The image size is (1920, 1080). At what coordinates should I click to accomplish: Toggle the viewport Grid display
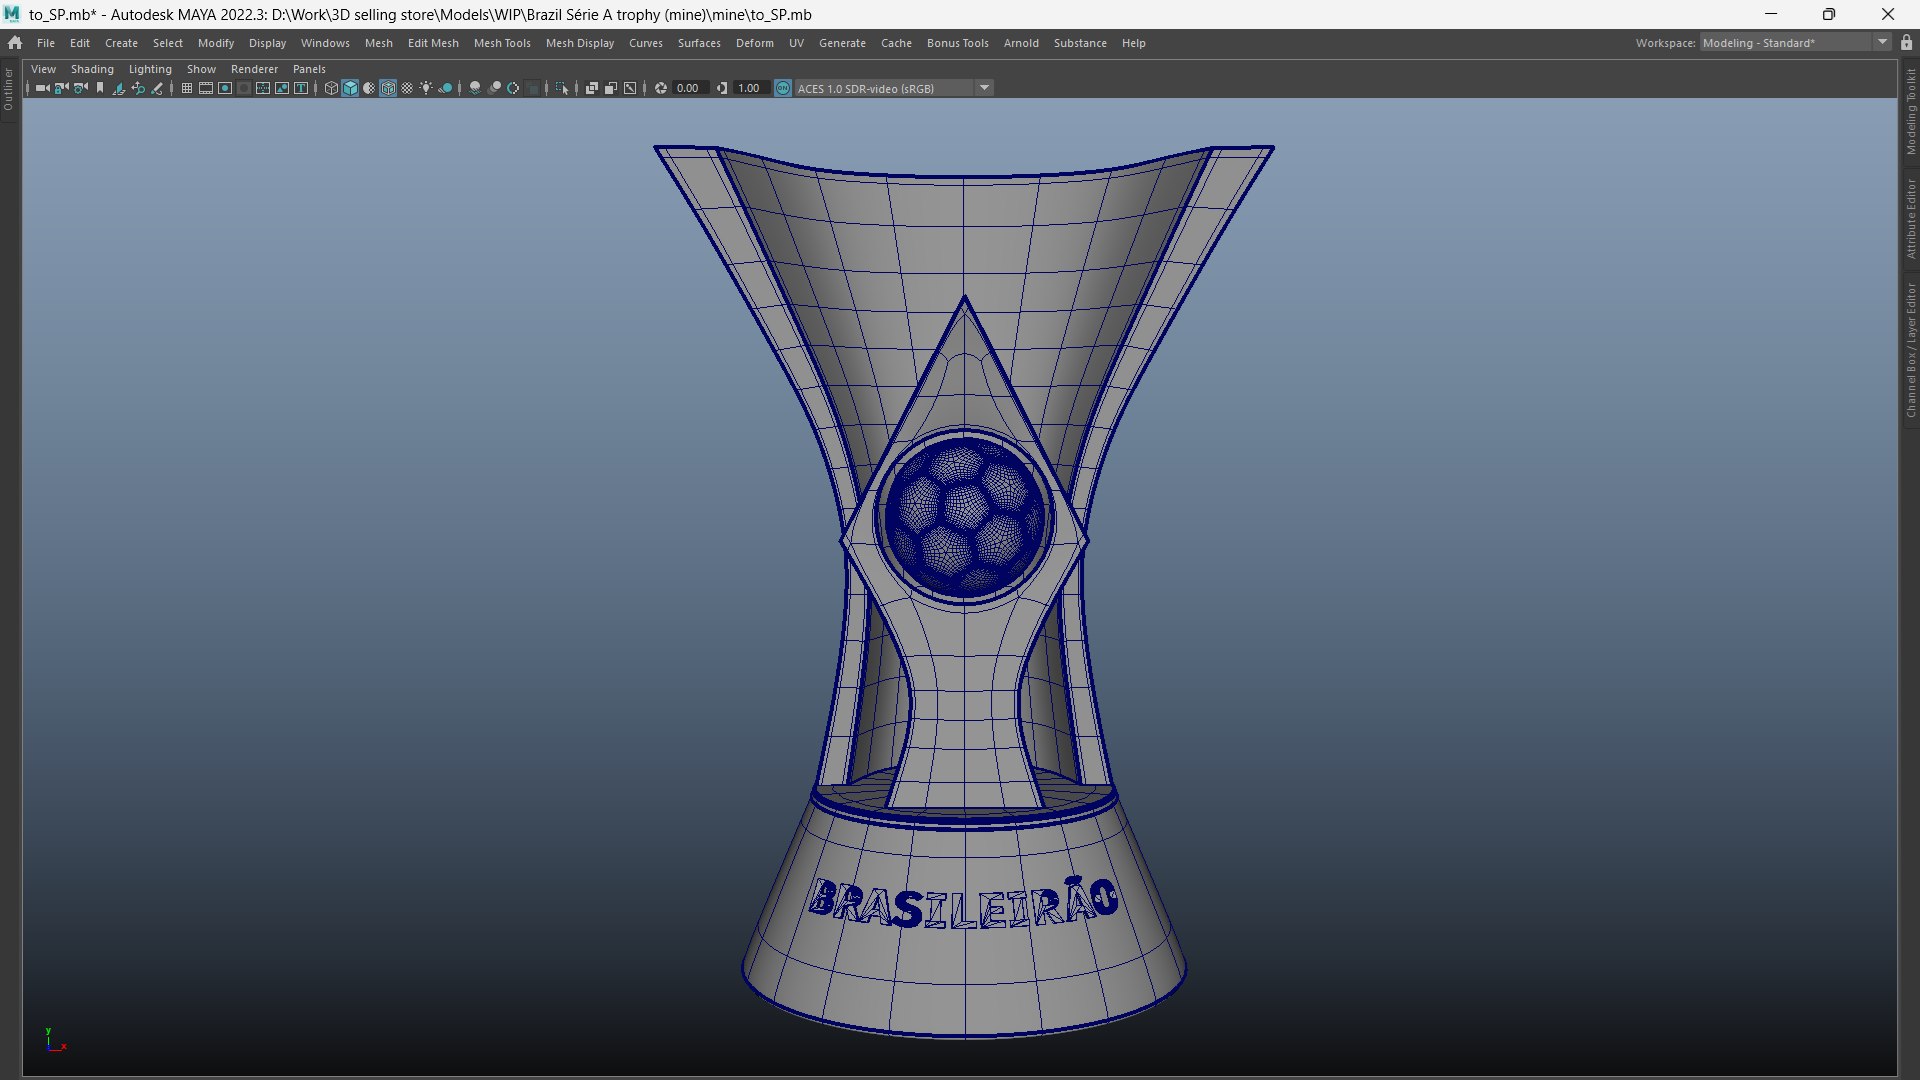pyautogui.click(x=187, y=88)
